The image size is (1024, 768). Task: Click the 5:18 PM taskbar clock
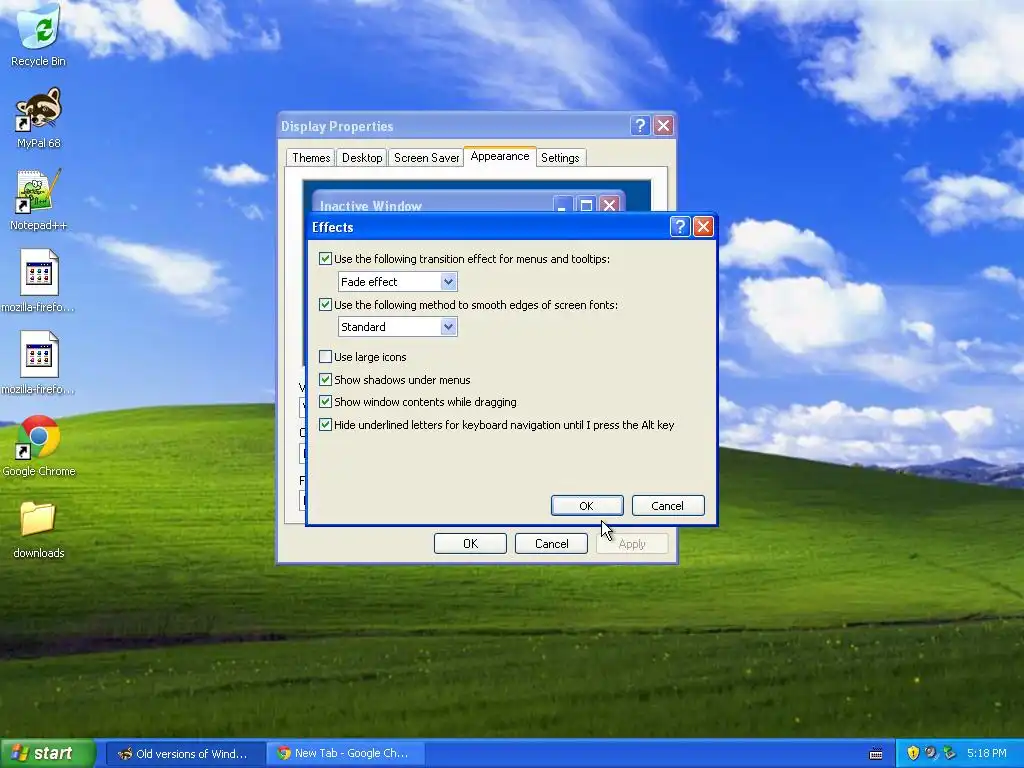point(986,753)
